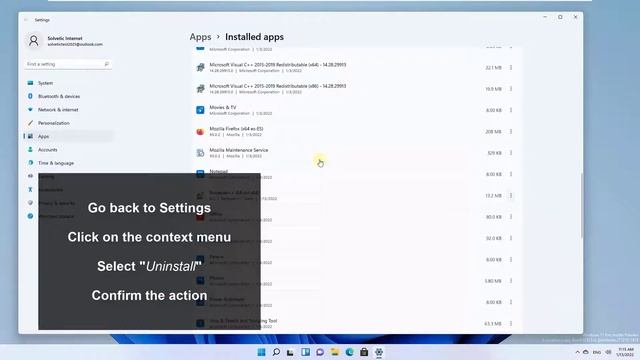Open three-dot menu beside 63.3 MB app
Screen dimensions: 640x360
(x=511, y=323)
